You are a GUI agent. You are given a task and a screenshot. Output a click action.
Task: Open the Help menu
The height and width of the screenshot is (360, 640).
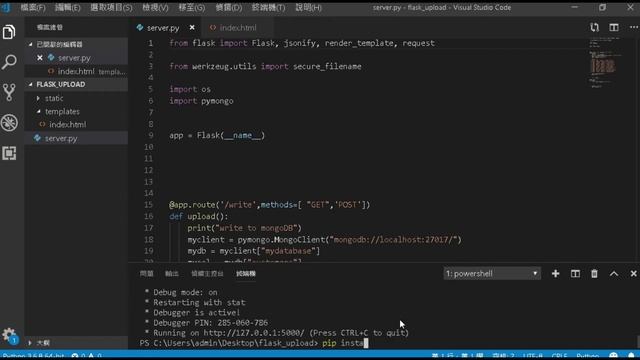click(x=308, y=7)
